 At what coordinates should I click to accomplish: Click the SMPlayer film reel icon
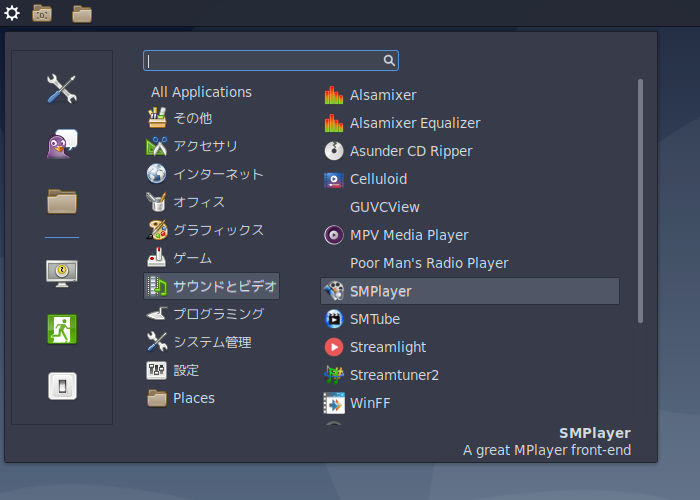334,291
